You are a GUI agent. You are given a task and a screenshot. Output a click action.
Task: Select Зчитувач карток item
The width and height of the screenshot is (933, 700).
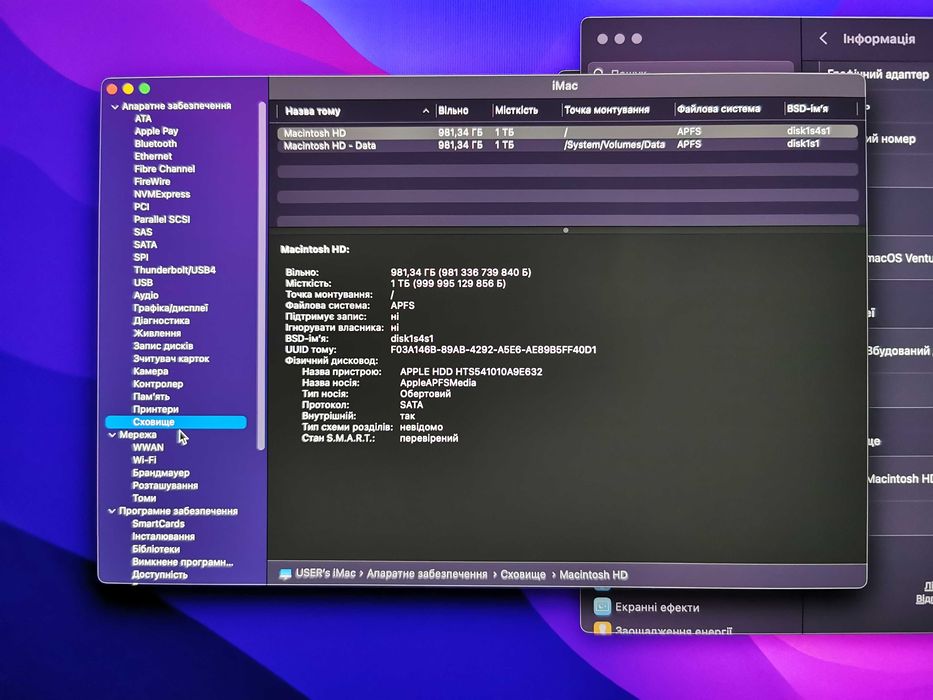tap(171, 358)
